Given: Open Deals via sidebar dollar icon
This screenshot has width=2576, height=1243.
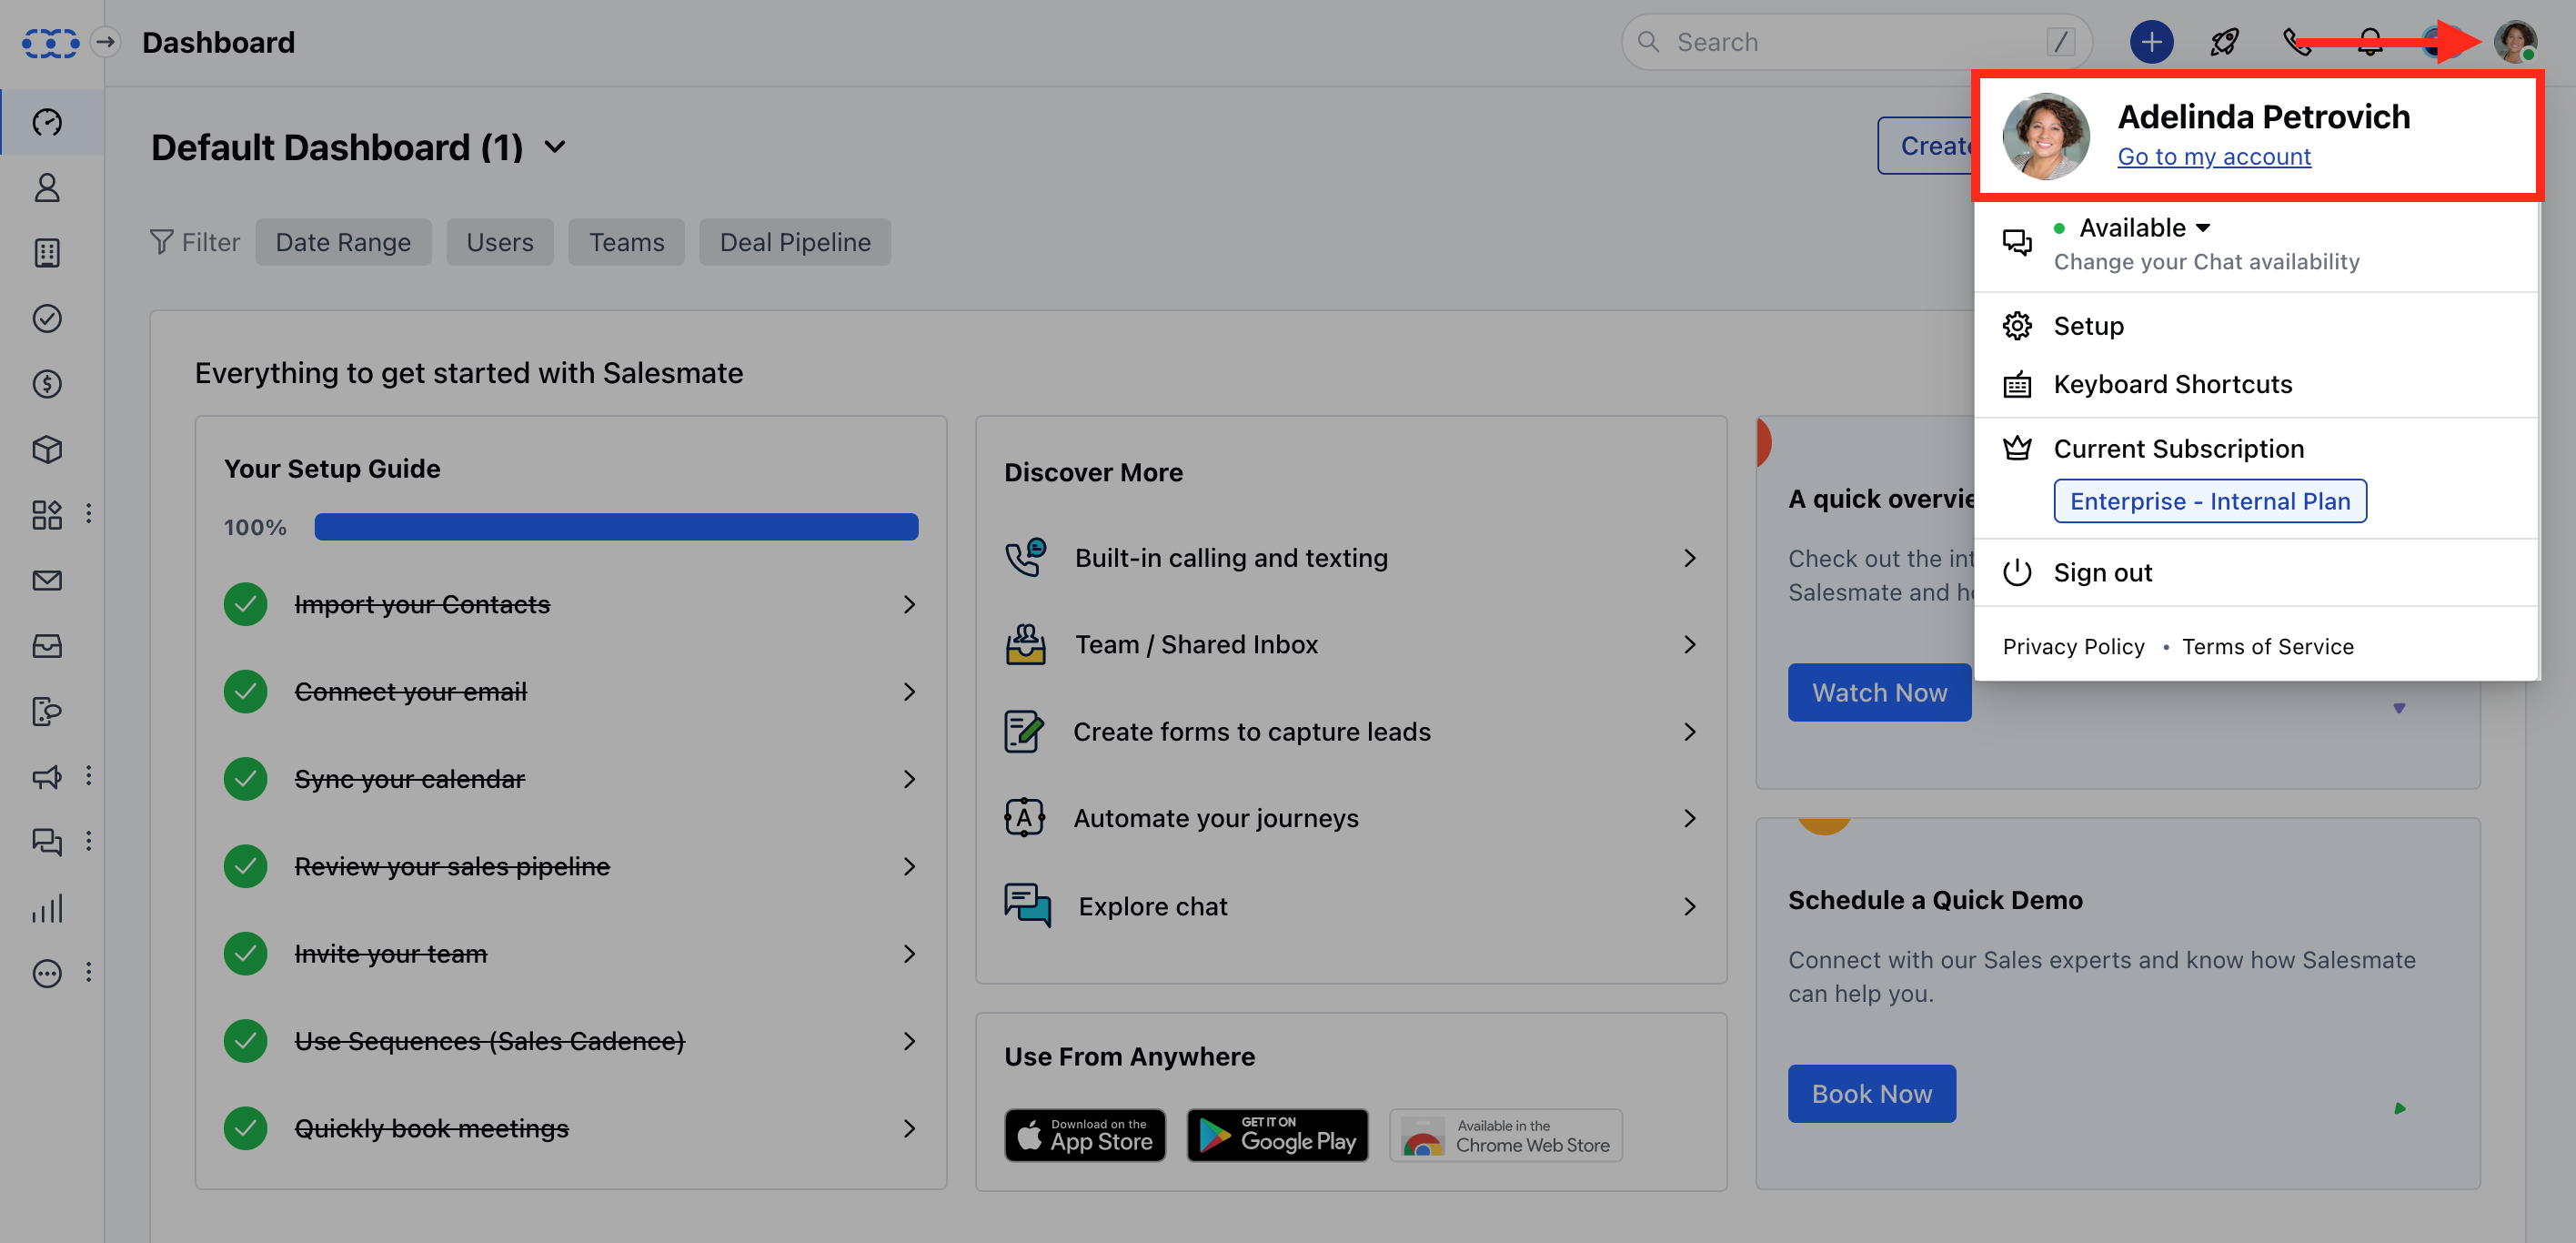Looking at the screenshot, I should pos(47,384).
